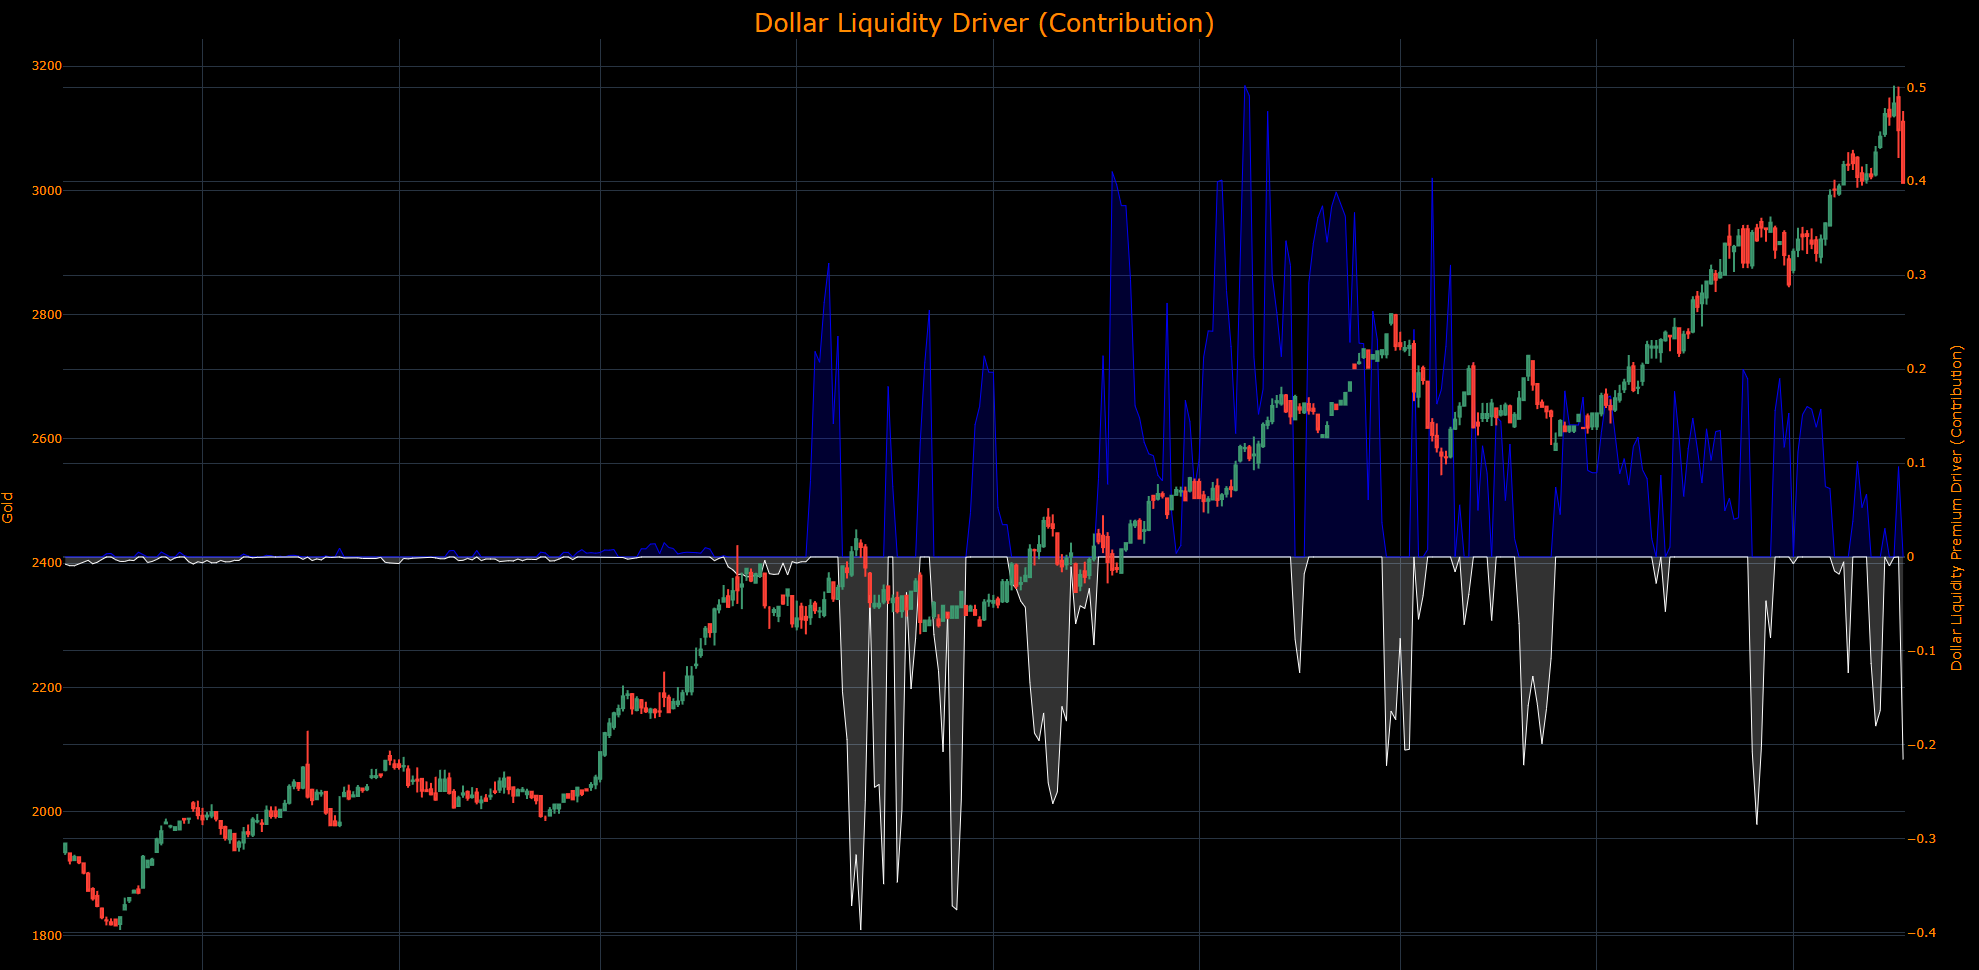Click the 1800 tick on the Gold axis
1979x970 pixels.
(47, 936)
